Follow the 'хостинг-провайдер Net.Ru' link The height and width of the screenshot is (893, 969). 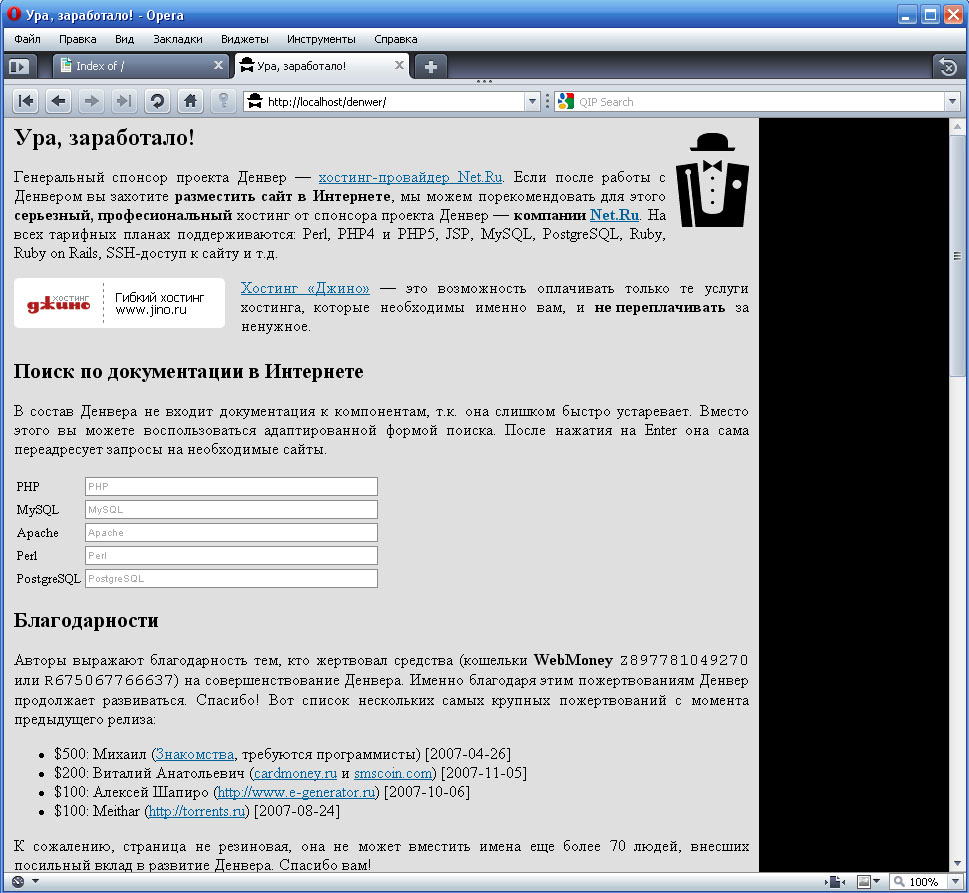pyautogui.click(x=410, y=177)
